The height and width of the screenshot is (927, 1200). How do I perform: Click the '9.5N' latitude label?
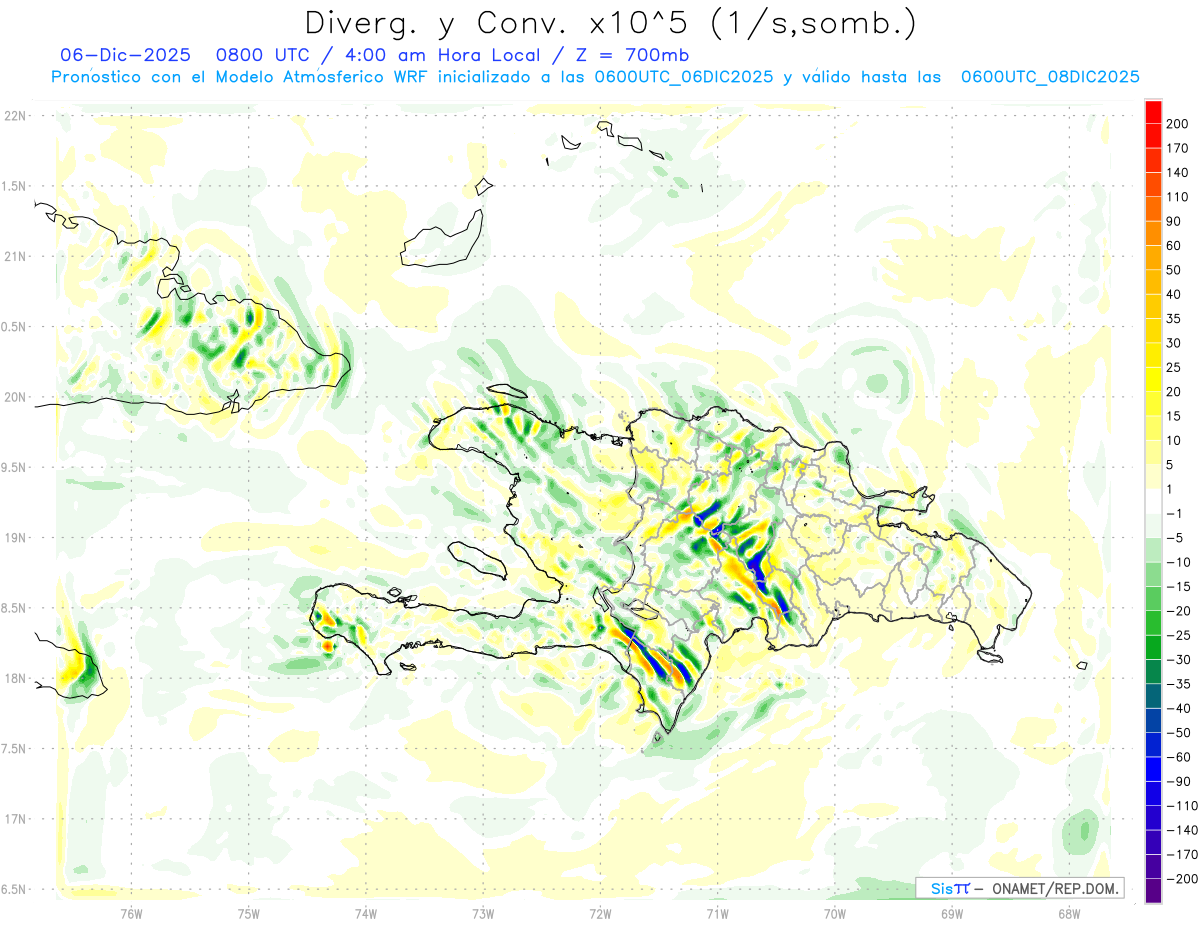tap(13, 467)
